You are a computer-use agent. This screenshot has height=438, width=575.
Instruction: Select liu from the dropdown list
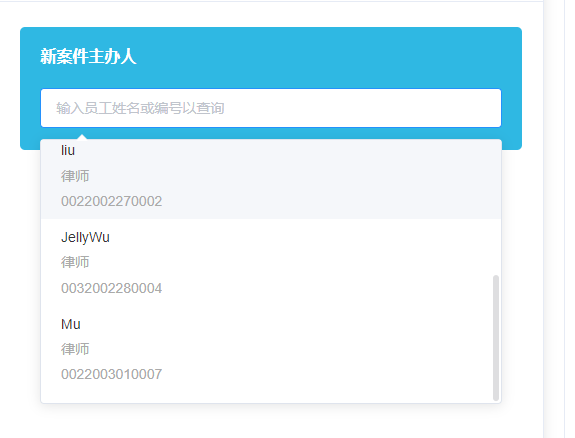click(271, 179)
